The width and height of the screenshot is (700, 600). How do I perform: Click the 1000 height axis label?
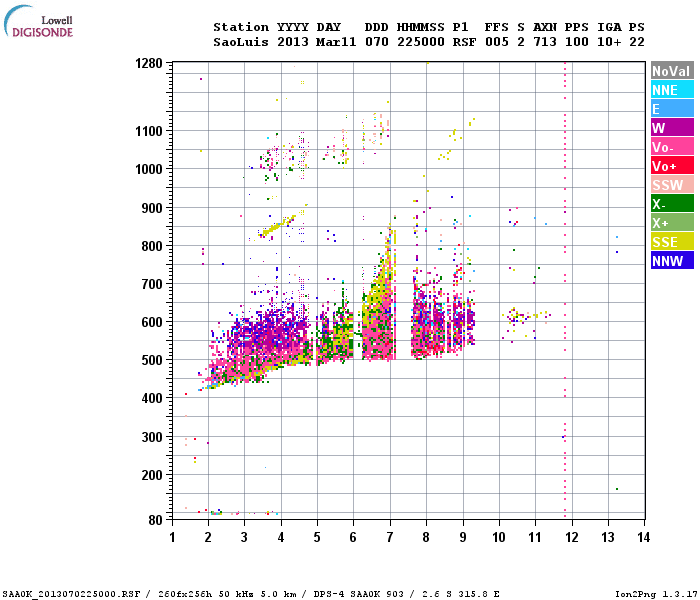(x=149, y=169)
